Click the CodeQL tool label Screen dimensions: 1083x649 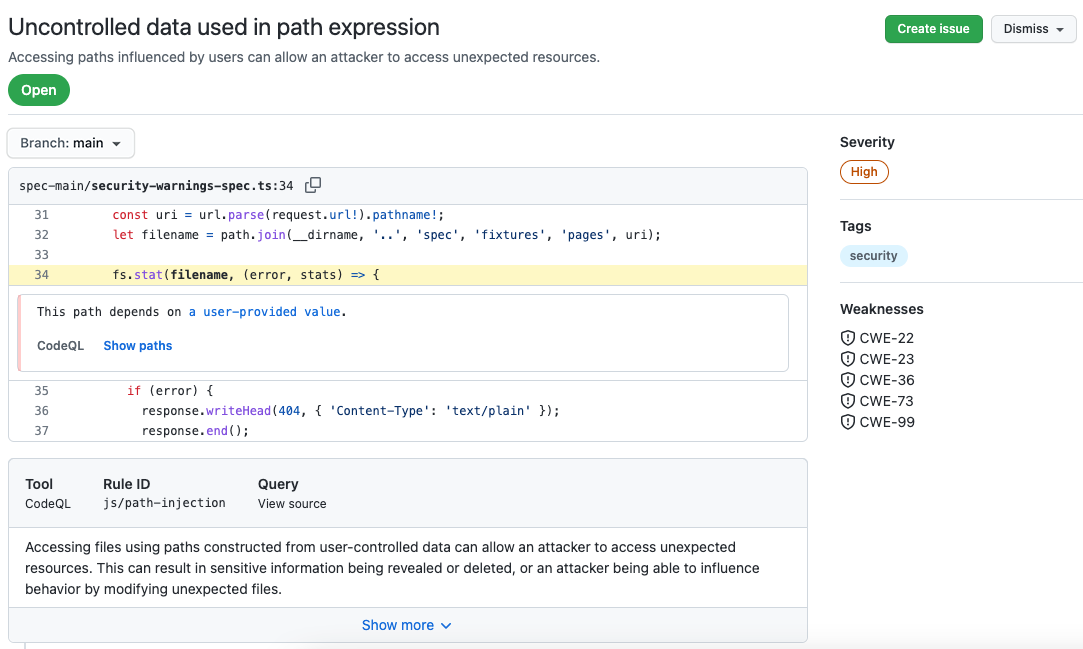click(x=47, y=504)
